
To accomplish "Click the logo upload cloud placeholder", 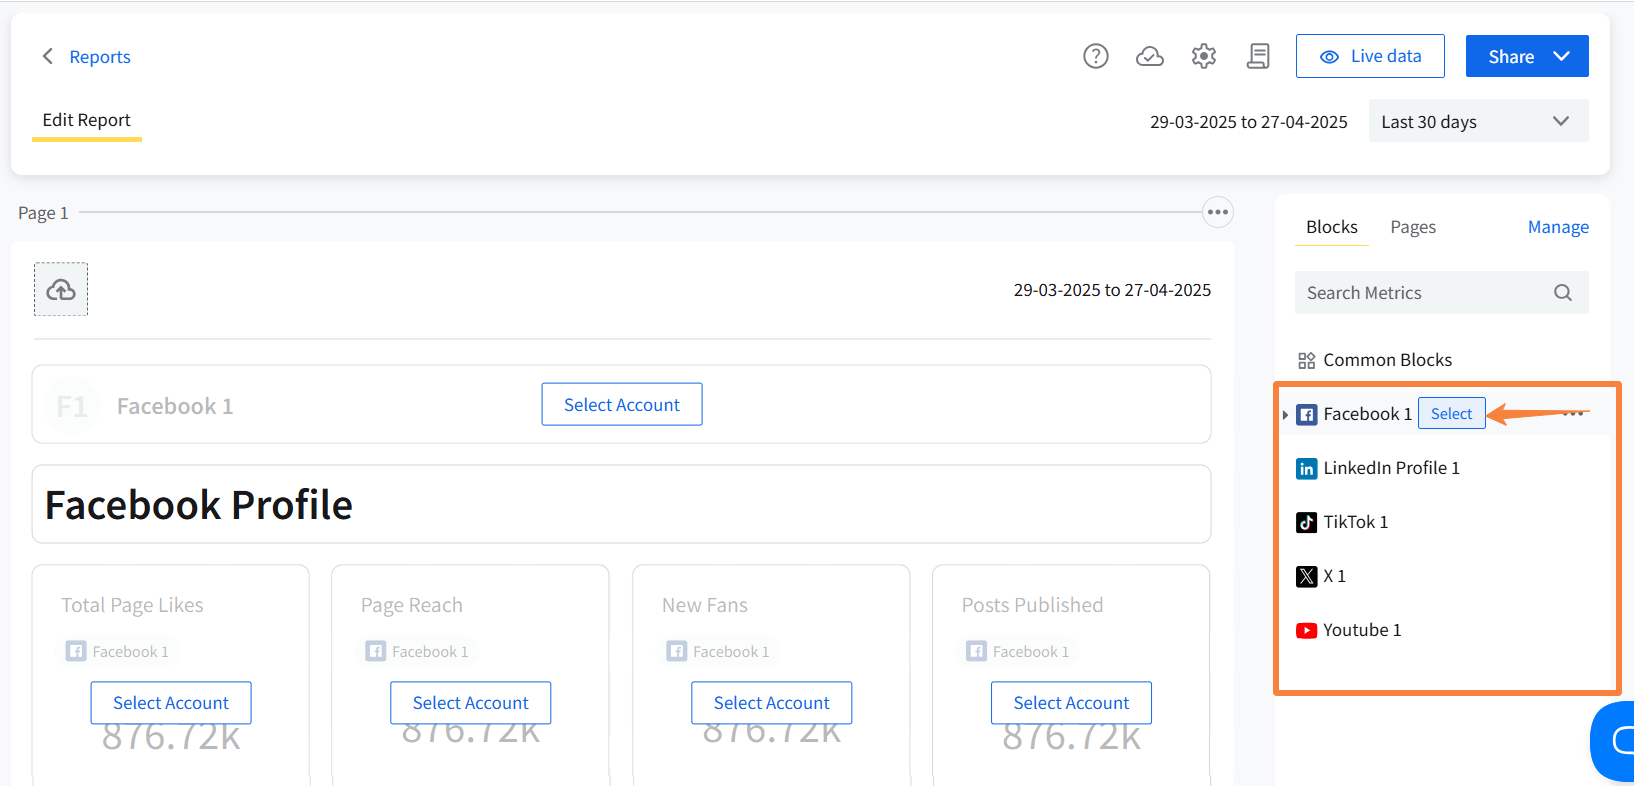I will pyautogui.click(x=61, y=290).
